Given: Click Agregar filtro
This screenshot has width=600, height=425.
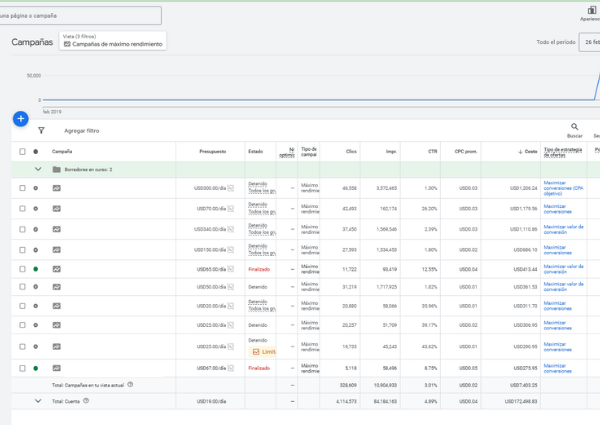Looking at the screenshot, I should pyautogui.click(x=82, y=131).
